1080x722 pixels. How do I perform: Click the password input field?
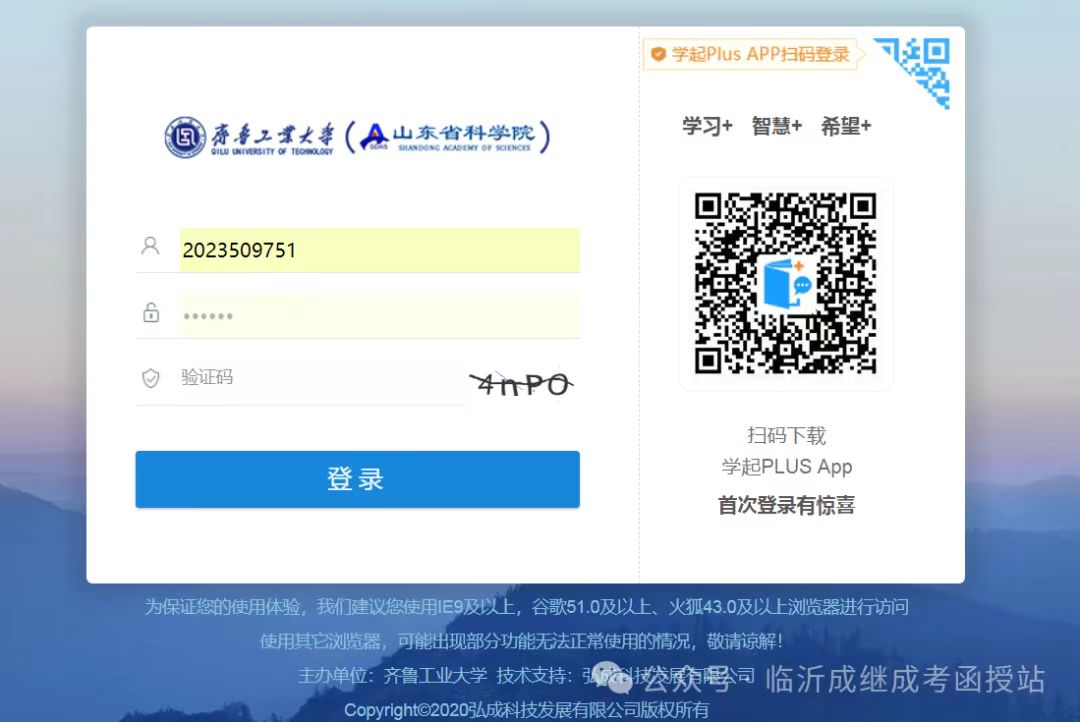[380, 316]
